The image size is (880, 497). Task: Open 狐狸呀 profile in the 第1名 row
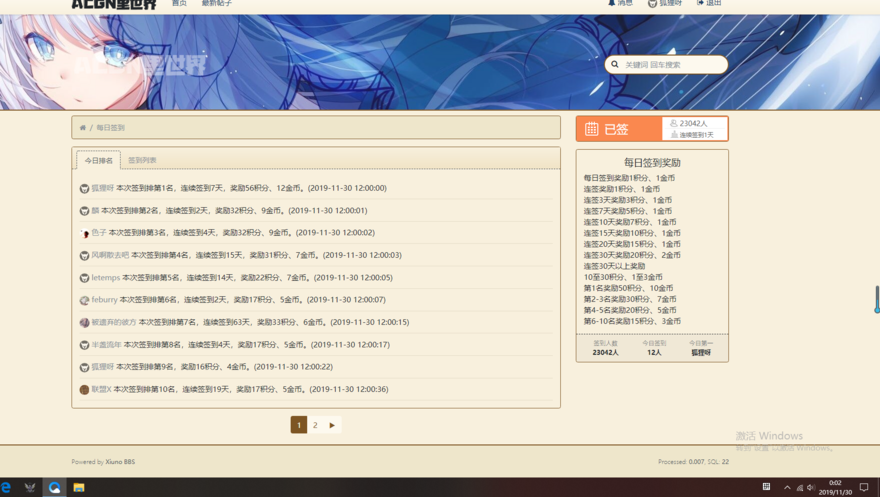point(103,188)
